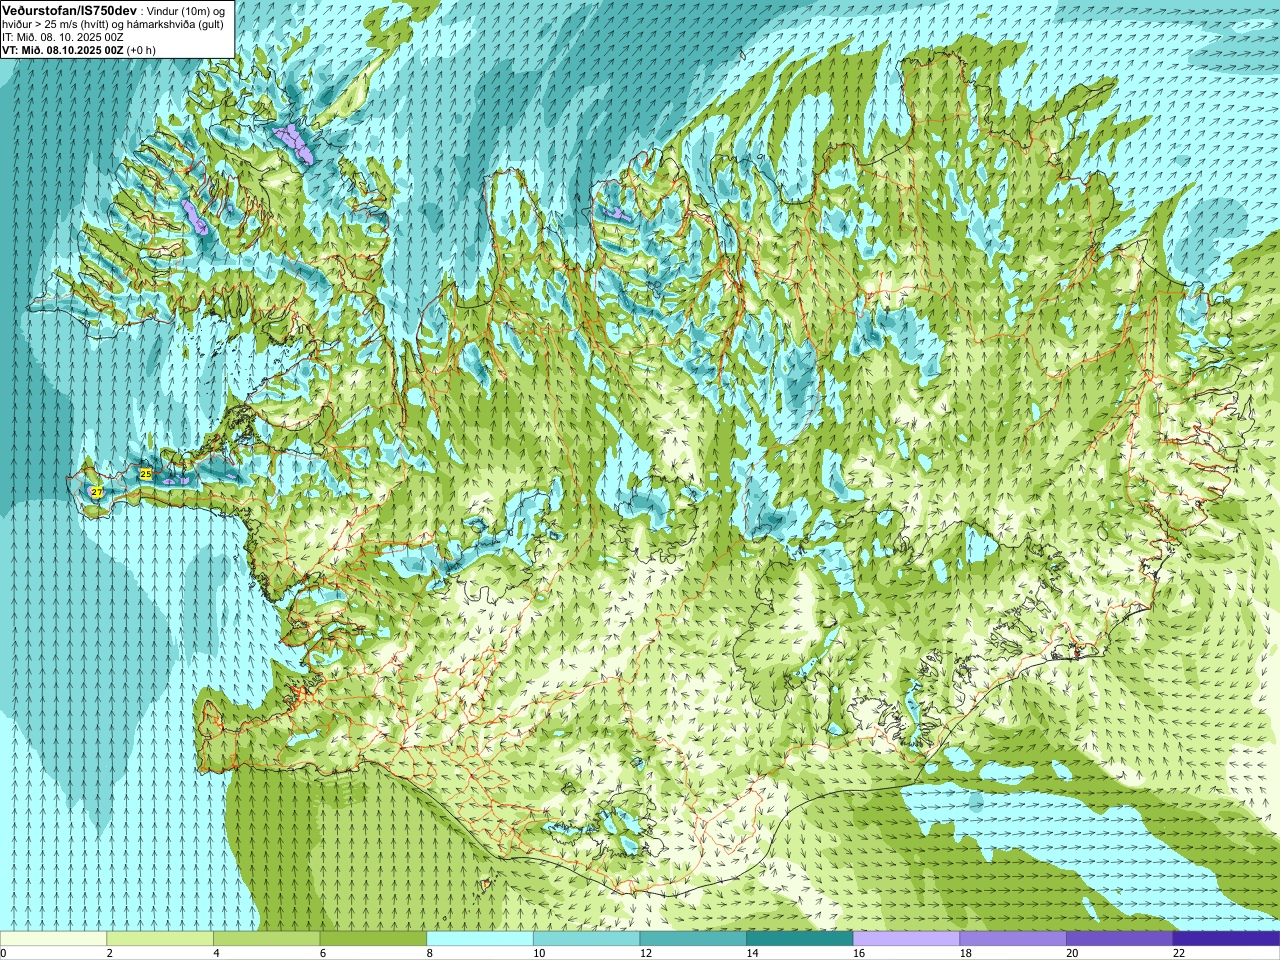Click the legend scale label "8"

pos(429,953)
